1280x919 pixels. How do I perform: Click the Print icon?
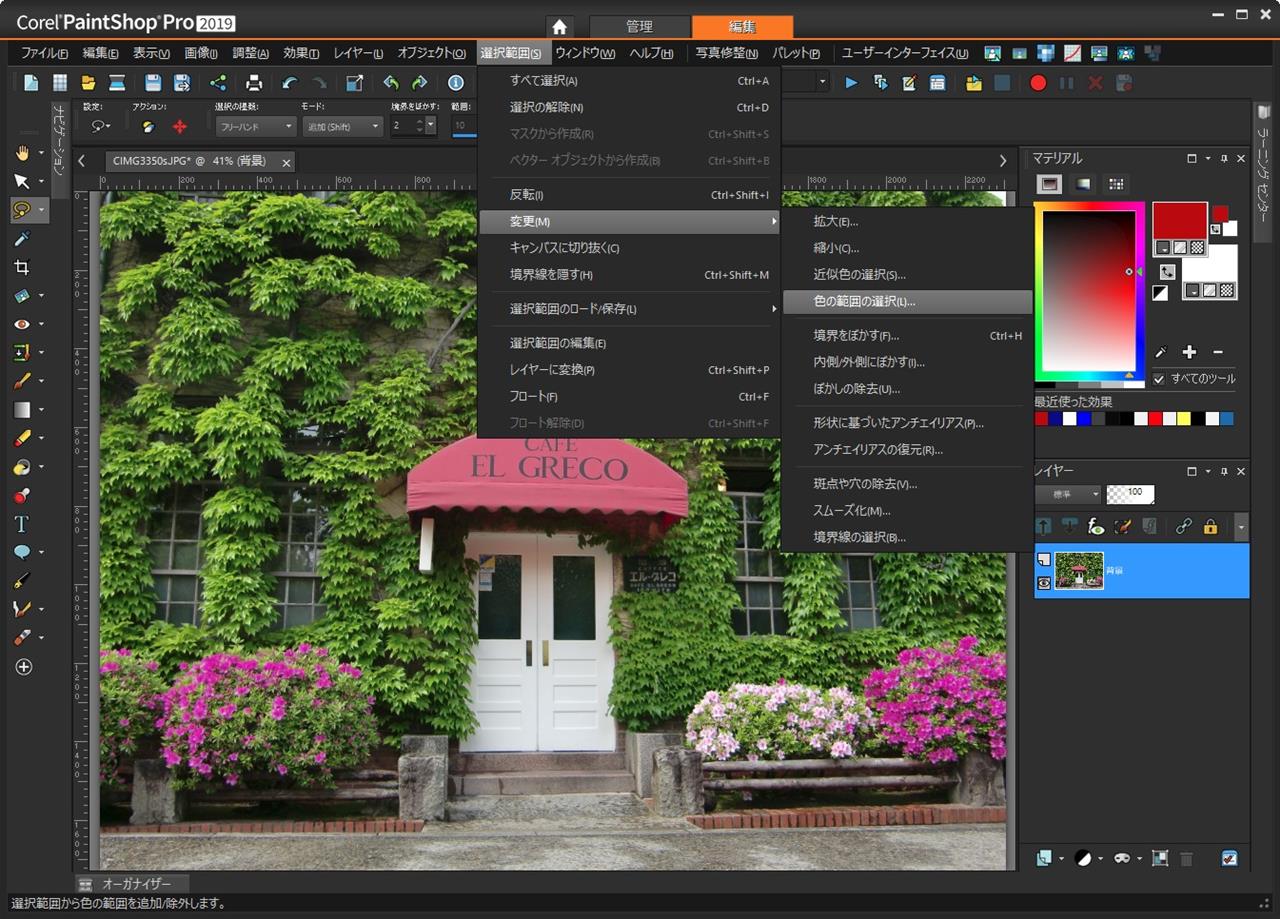coord(254,83)
